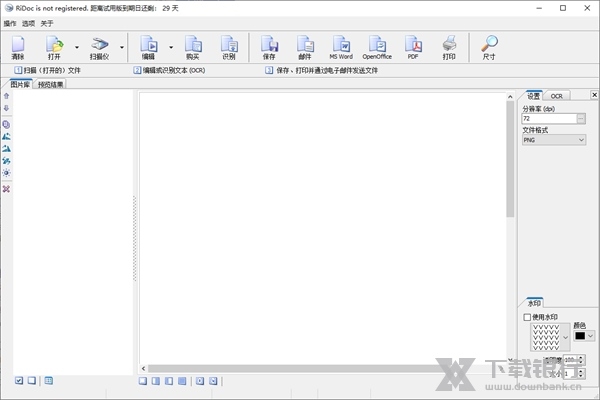Click the 打印 (Print) icon
Image resolution: width=600 pixels, height=400 pixels.
click(449, 47)
